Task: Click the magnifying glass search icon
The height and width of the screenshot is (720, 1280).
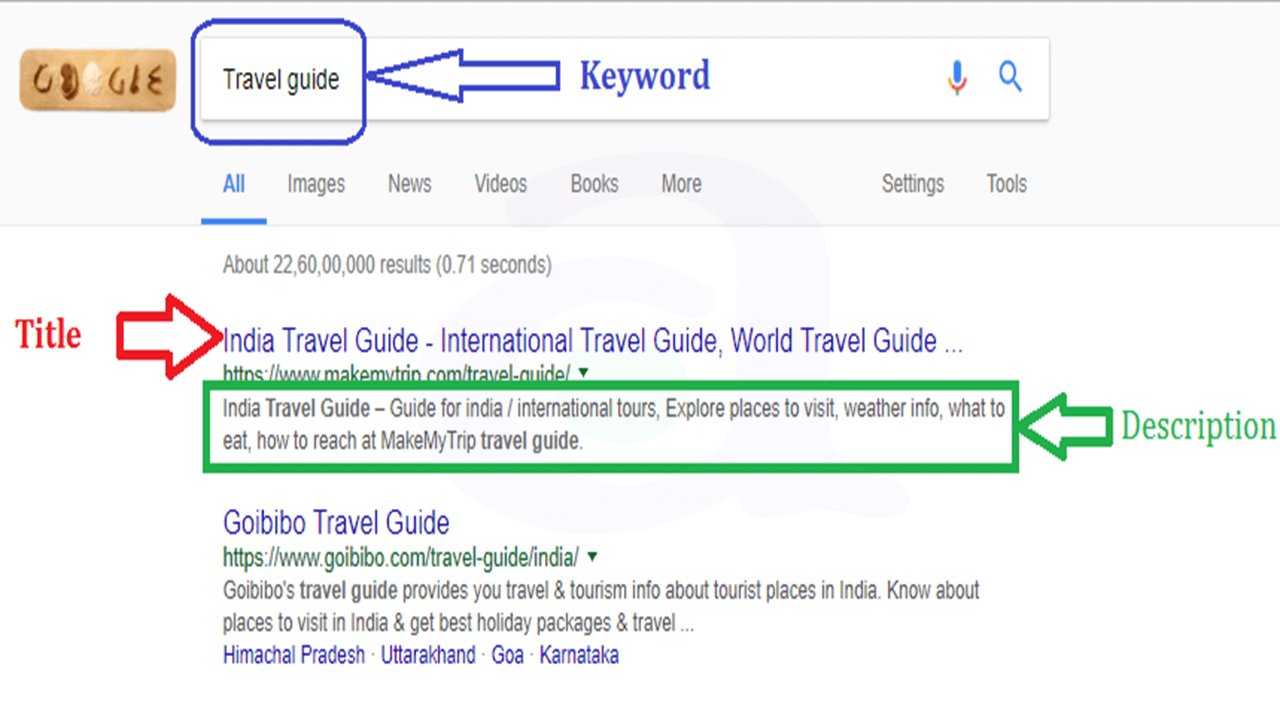Action: click(x=1010, y=77)
